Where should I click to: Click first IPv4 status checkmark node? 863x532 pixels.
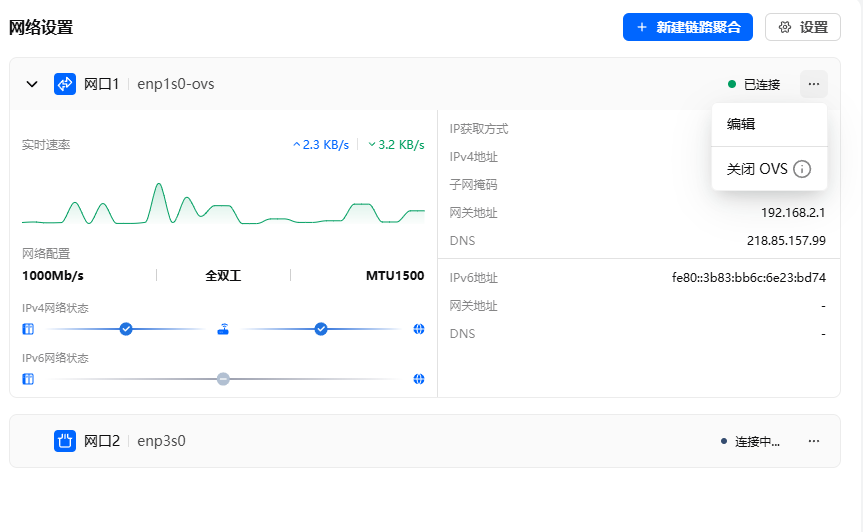[126, 329]
